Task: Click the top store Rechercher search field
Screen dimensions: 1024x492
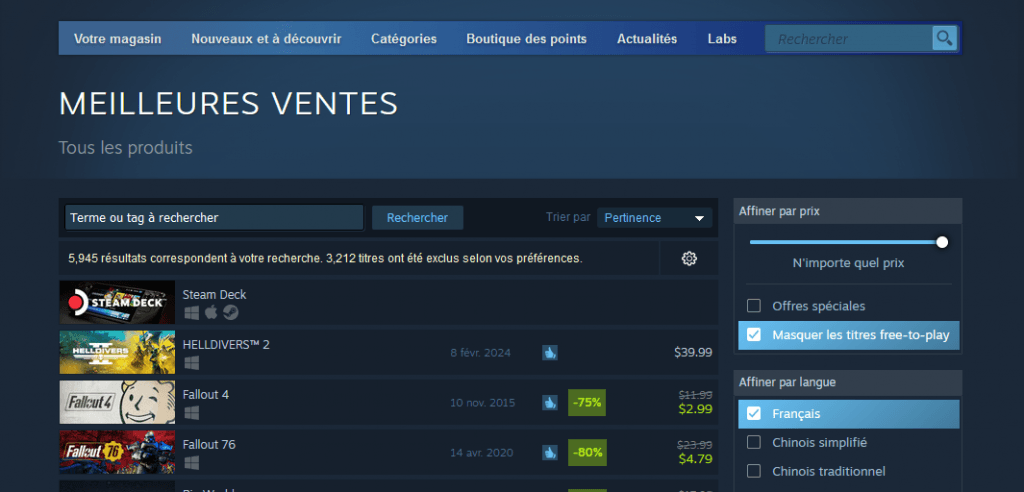Action: tap(849, 39)
